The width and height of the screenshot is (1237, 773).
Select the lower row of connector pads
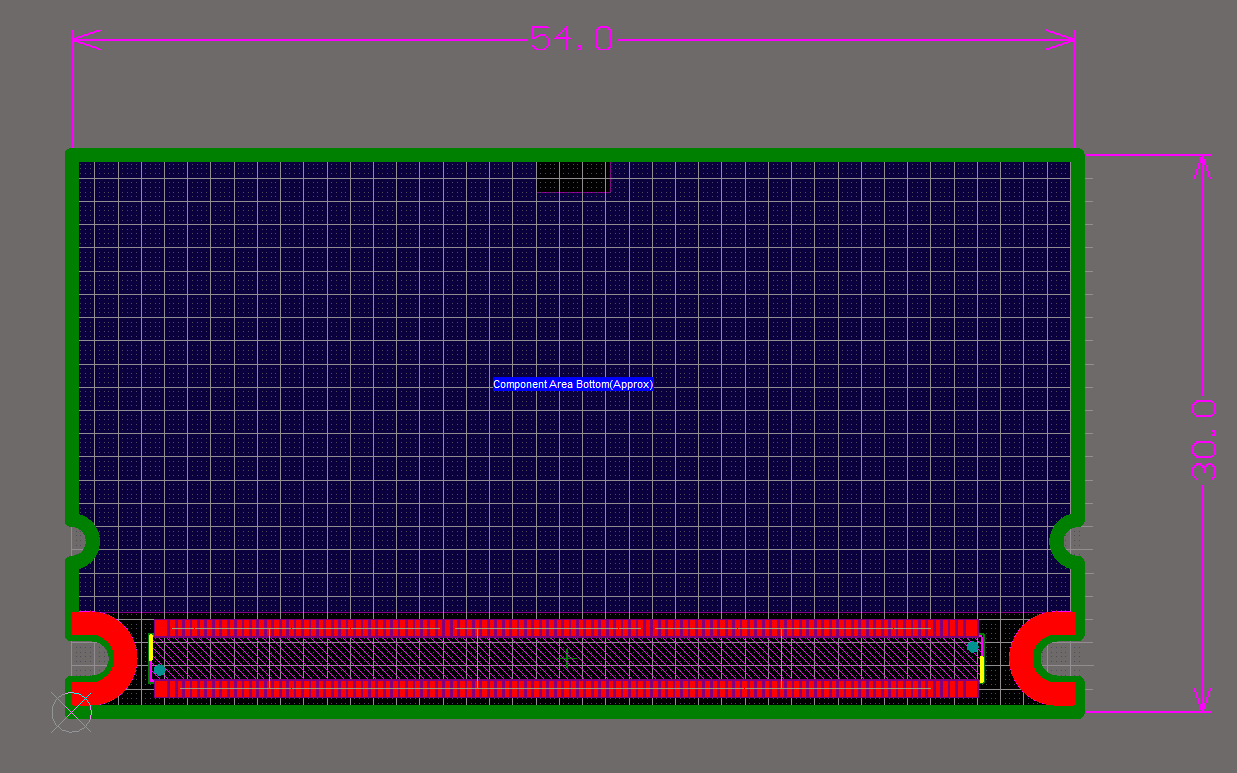click(566, 689)
